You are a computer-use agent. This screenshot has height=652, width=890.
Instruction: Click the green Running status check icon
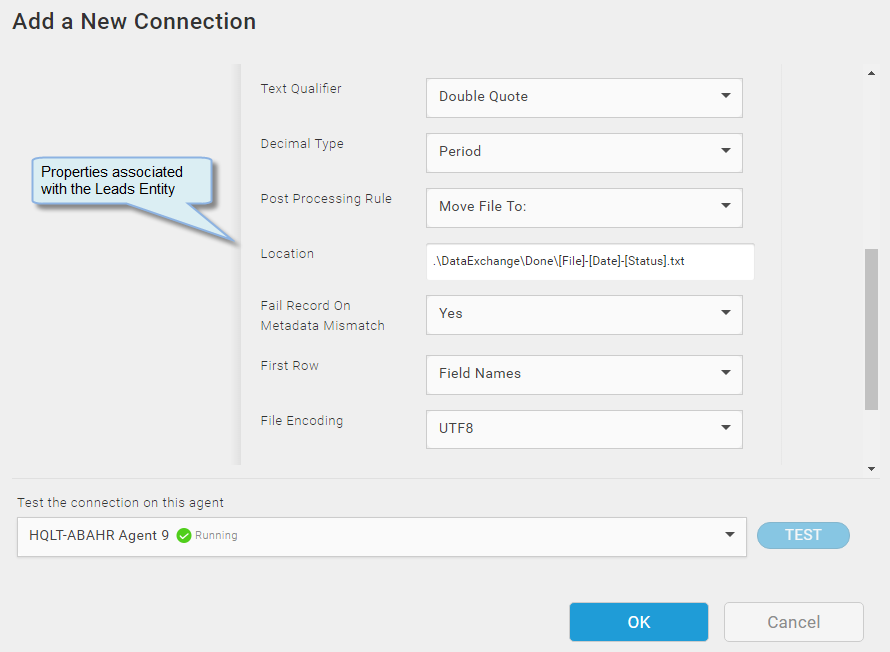tap(184, 536)
